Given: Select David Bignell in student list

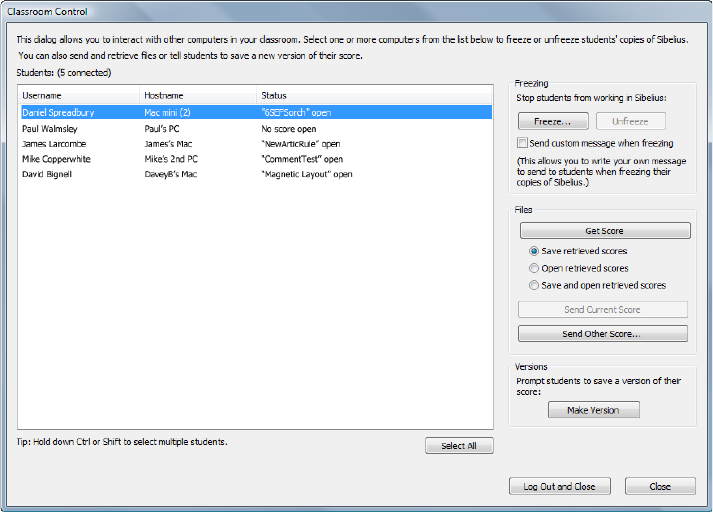Looking at the screenshot, I should [49, 175].
